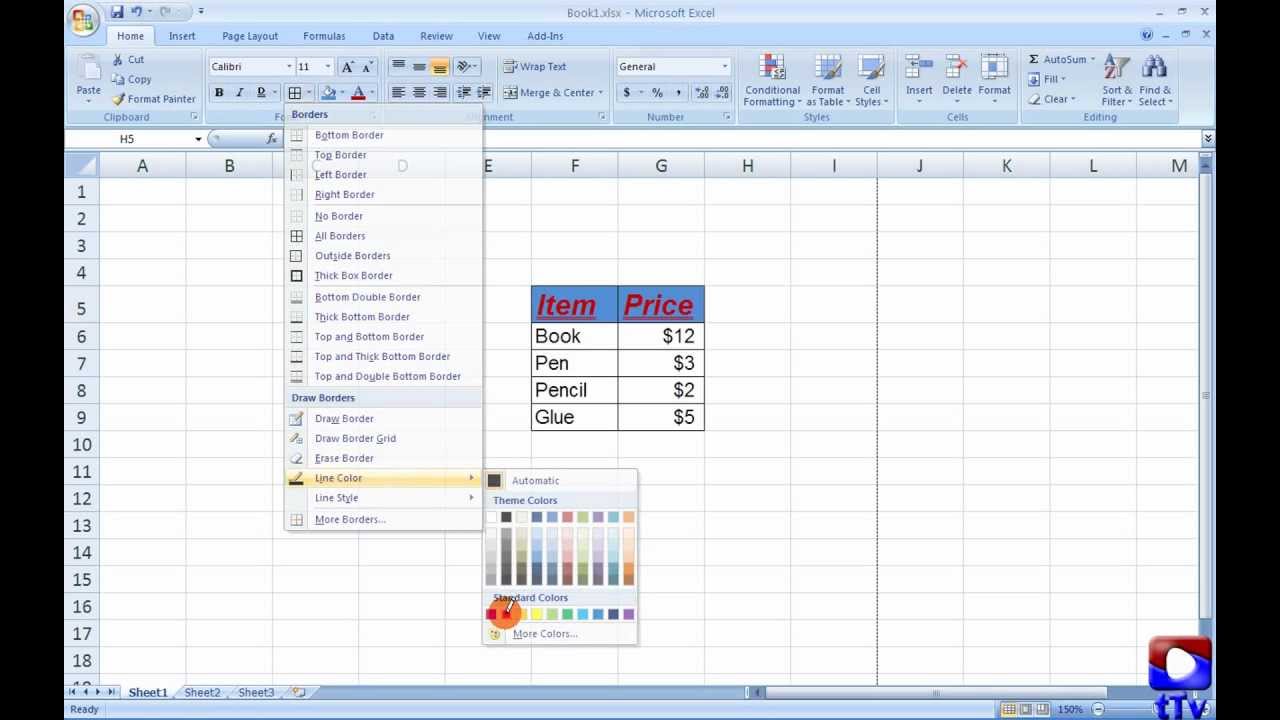Click the Increase Decimal icon
Image resolution: width=1280 pixels, height=720 pixels.
click(x=701, y=93)
